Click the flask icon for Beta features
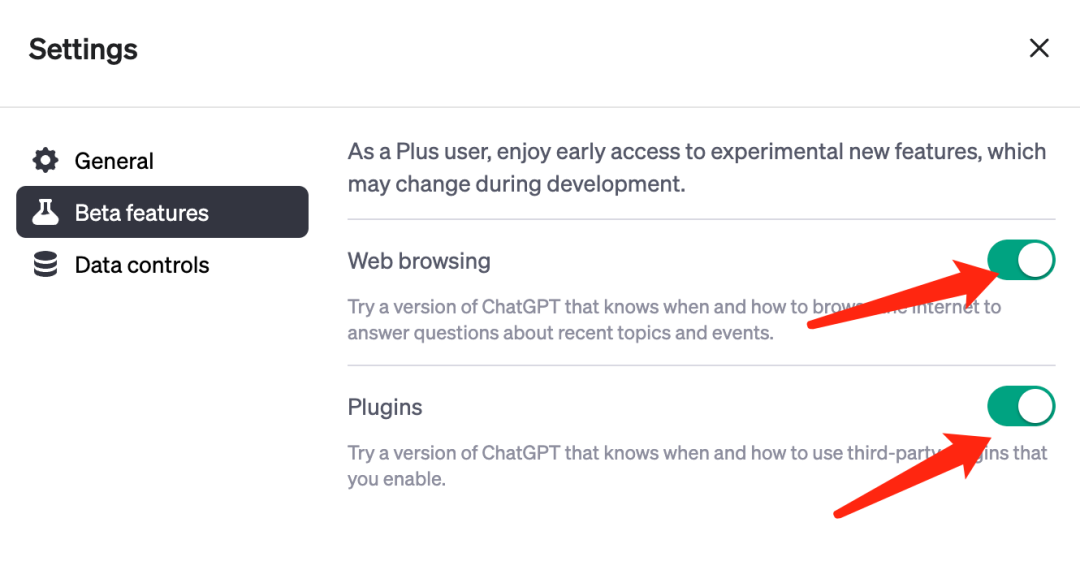Screen dimensions: 1080x570 (46, 212)
